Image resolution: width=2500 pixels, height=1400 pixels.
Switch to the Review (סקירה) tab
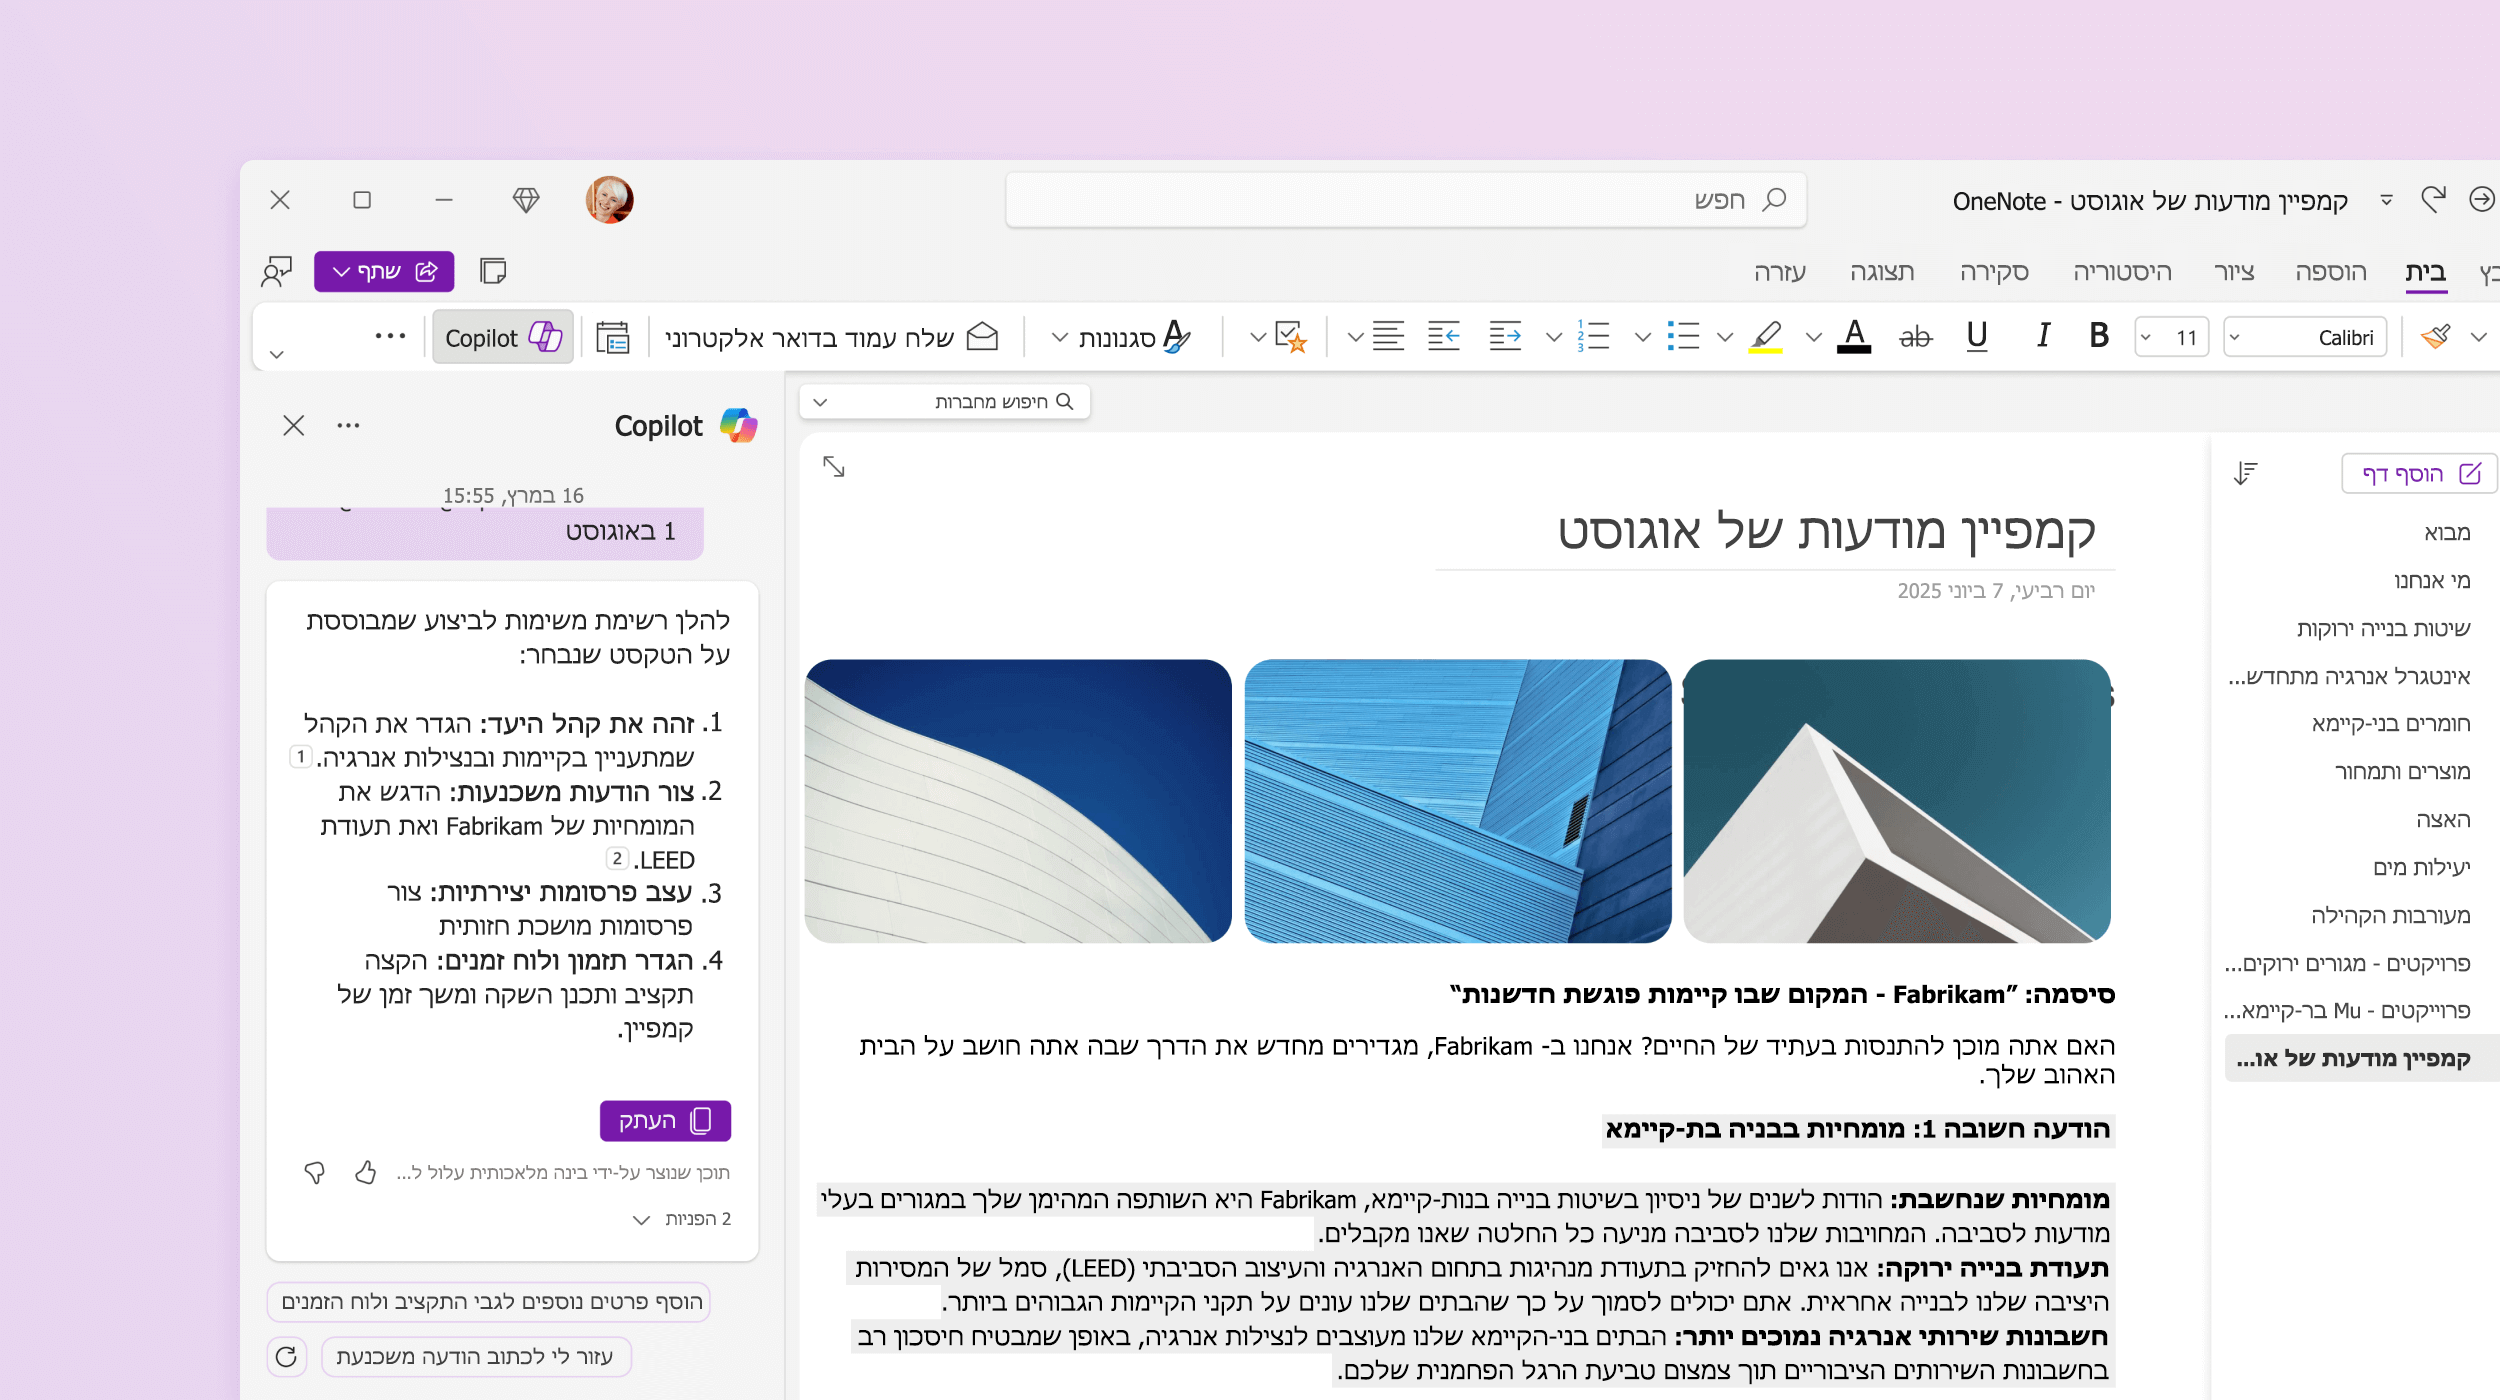pos(1994,272)
